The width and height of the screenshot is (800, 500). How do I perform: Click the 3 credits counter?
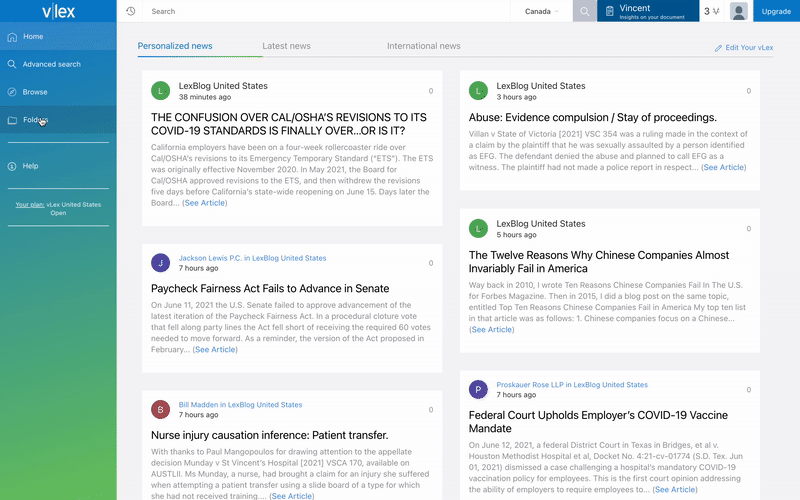coord(712,11)
